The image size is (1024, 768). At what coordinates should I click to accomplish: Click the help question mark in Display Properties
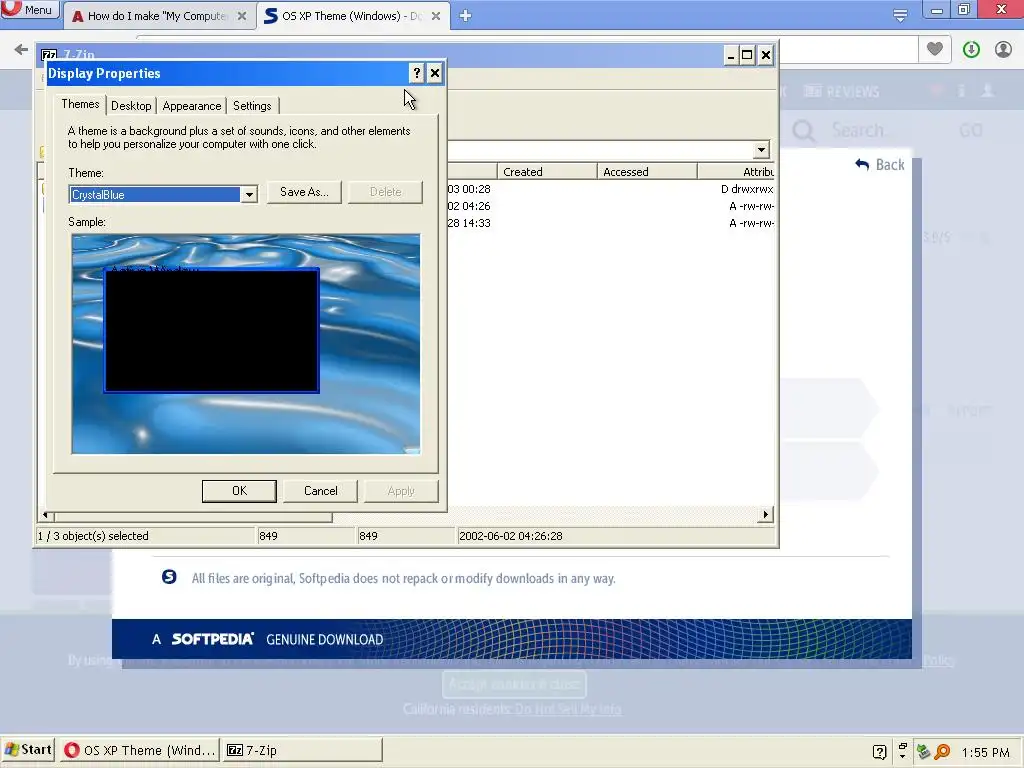[x=417, y=73]
